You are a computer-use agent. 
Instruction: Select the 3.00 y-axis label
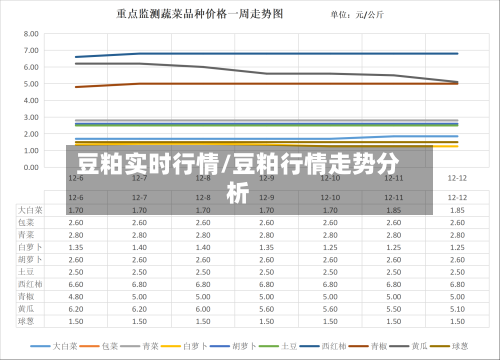click(x=31, y=117)
